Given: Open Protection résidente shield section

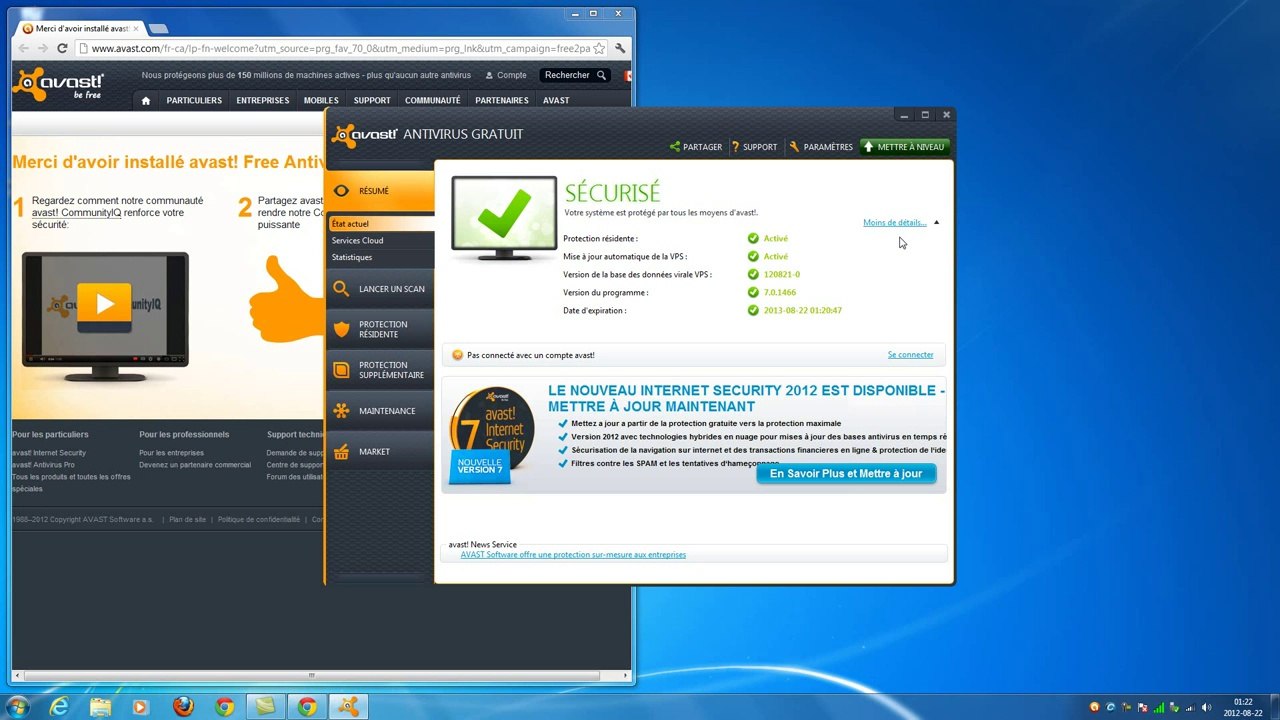Looking at the screenshot, I should click(x=379, y=329).
